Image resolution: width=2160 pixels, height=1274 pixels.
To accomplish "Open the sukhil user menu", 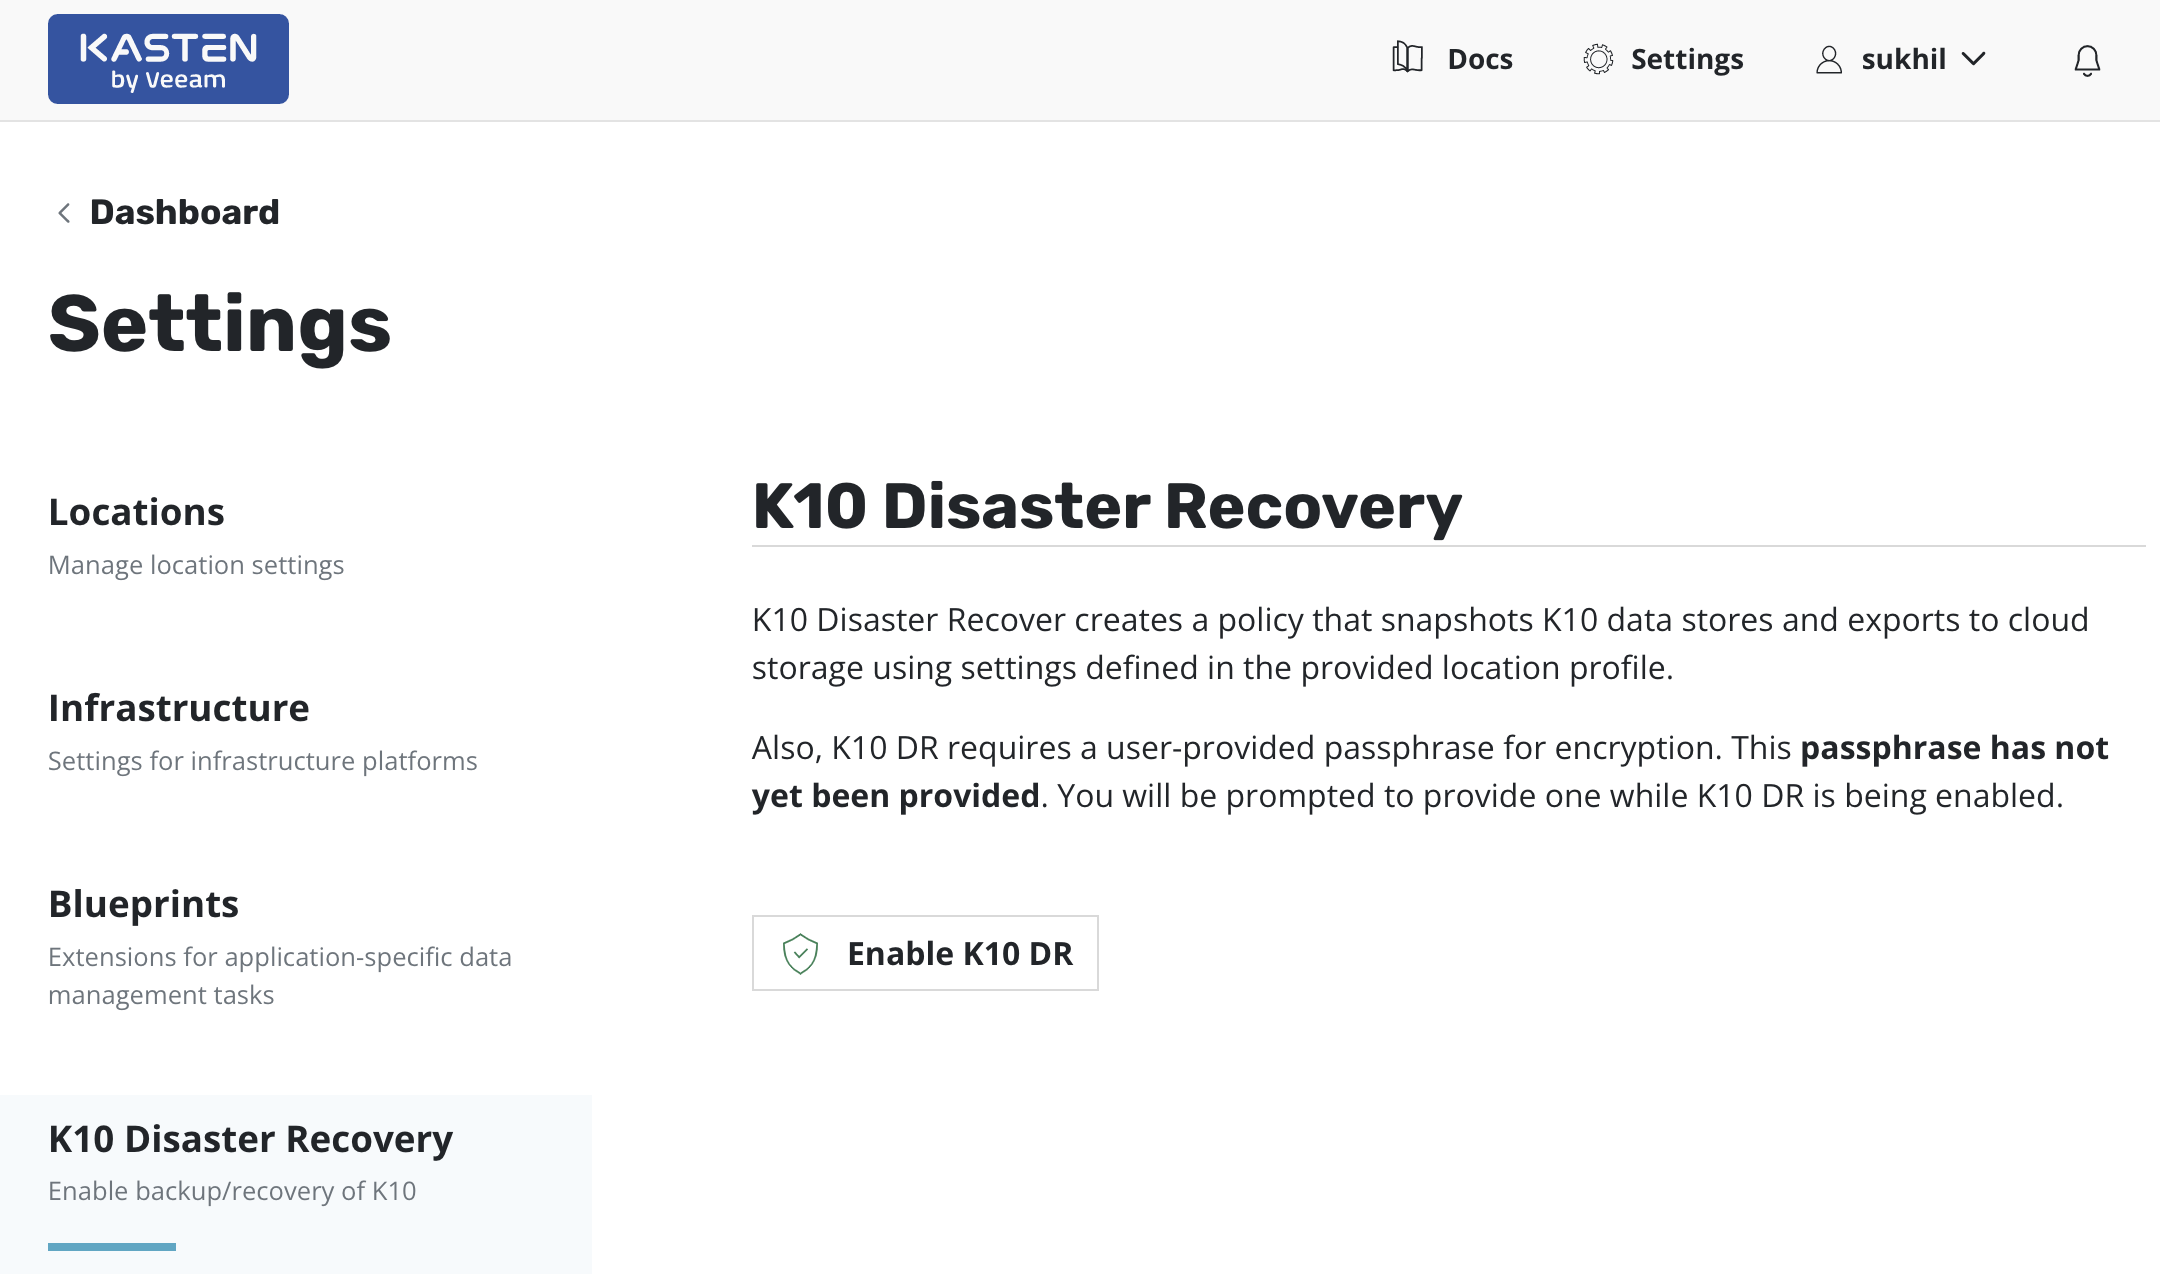I will [x=1903, y=60].
